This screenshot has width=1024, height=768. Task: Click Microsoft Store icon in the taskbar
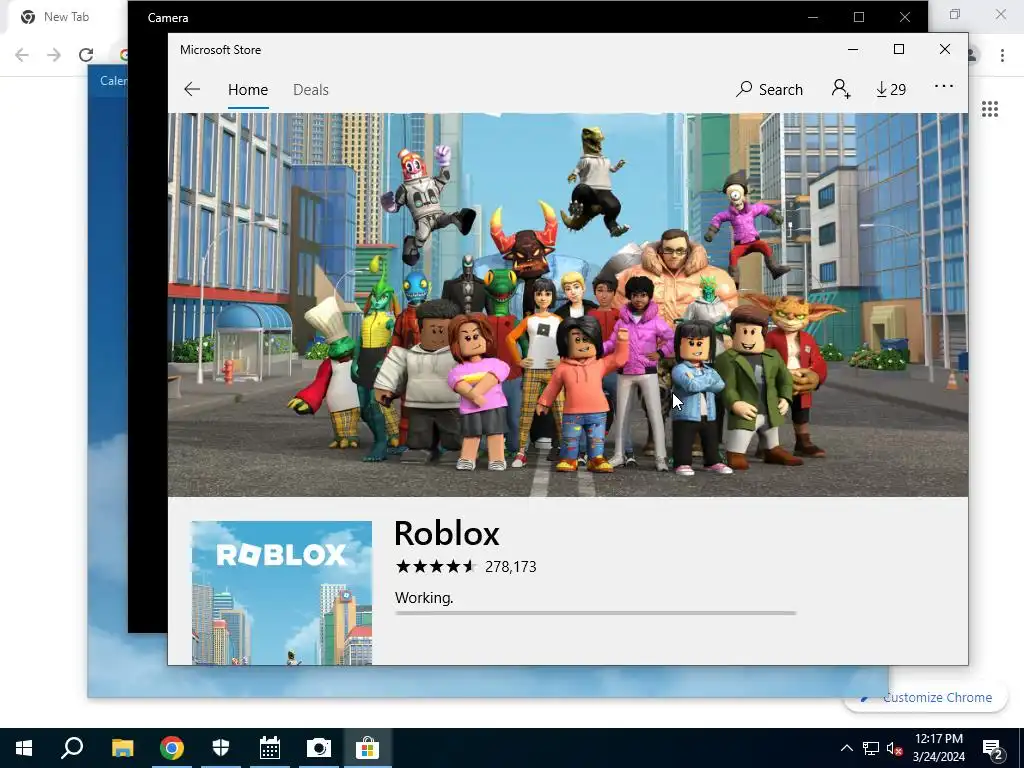pos(368,748)
